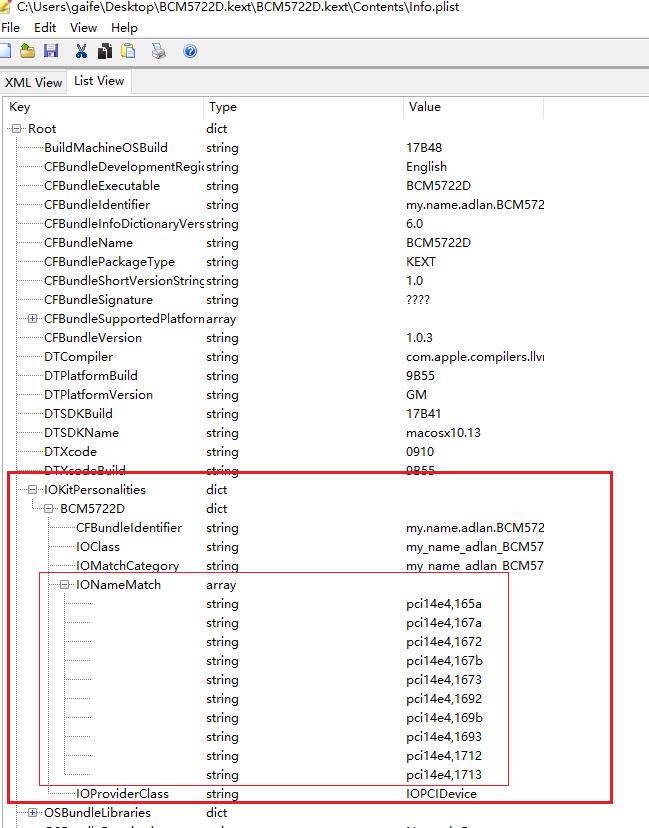Collapse the IONameMatch array node

coord(65,585)
